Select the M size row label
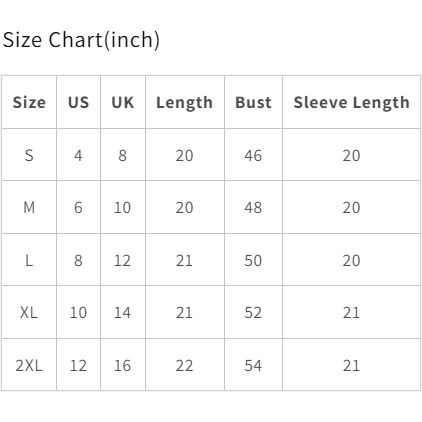This screenshot has width=422, height=422. pyautogui.click(x=29, y=207)
